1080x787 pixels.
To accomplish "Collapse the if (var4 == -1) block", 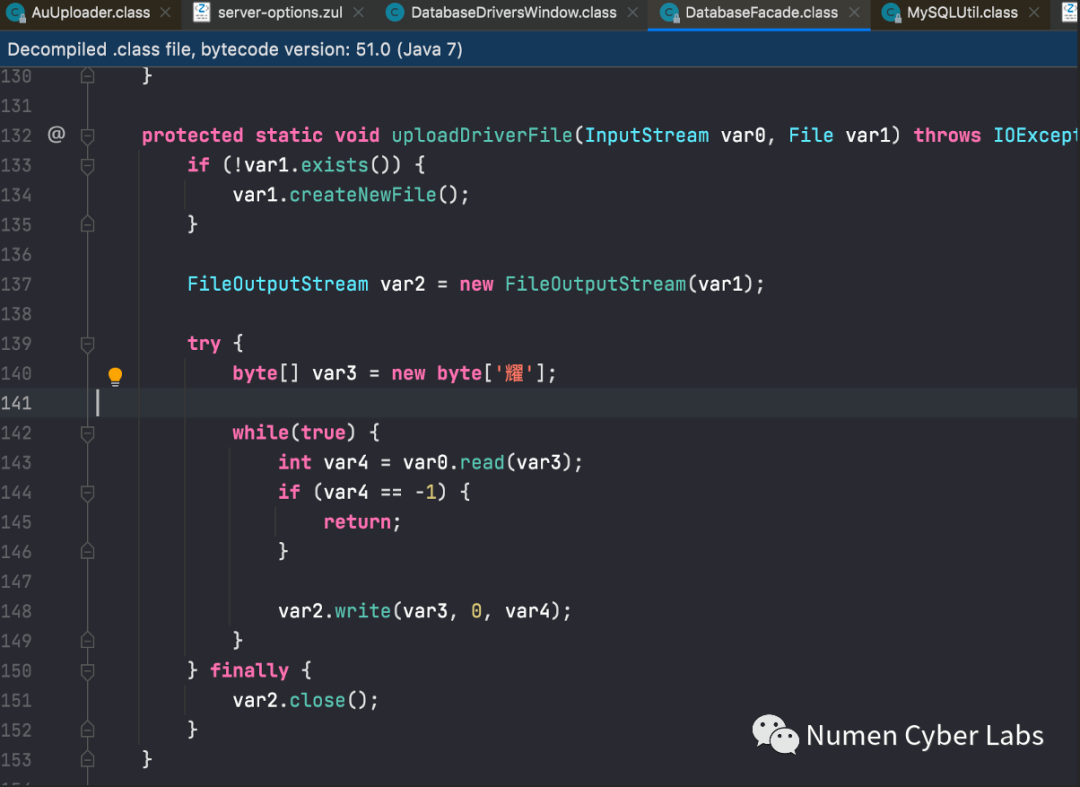I will (x=87, y=492).
